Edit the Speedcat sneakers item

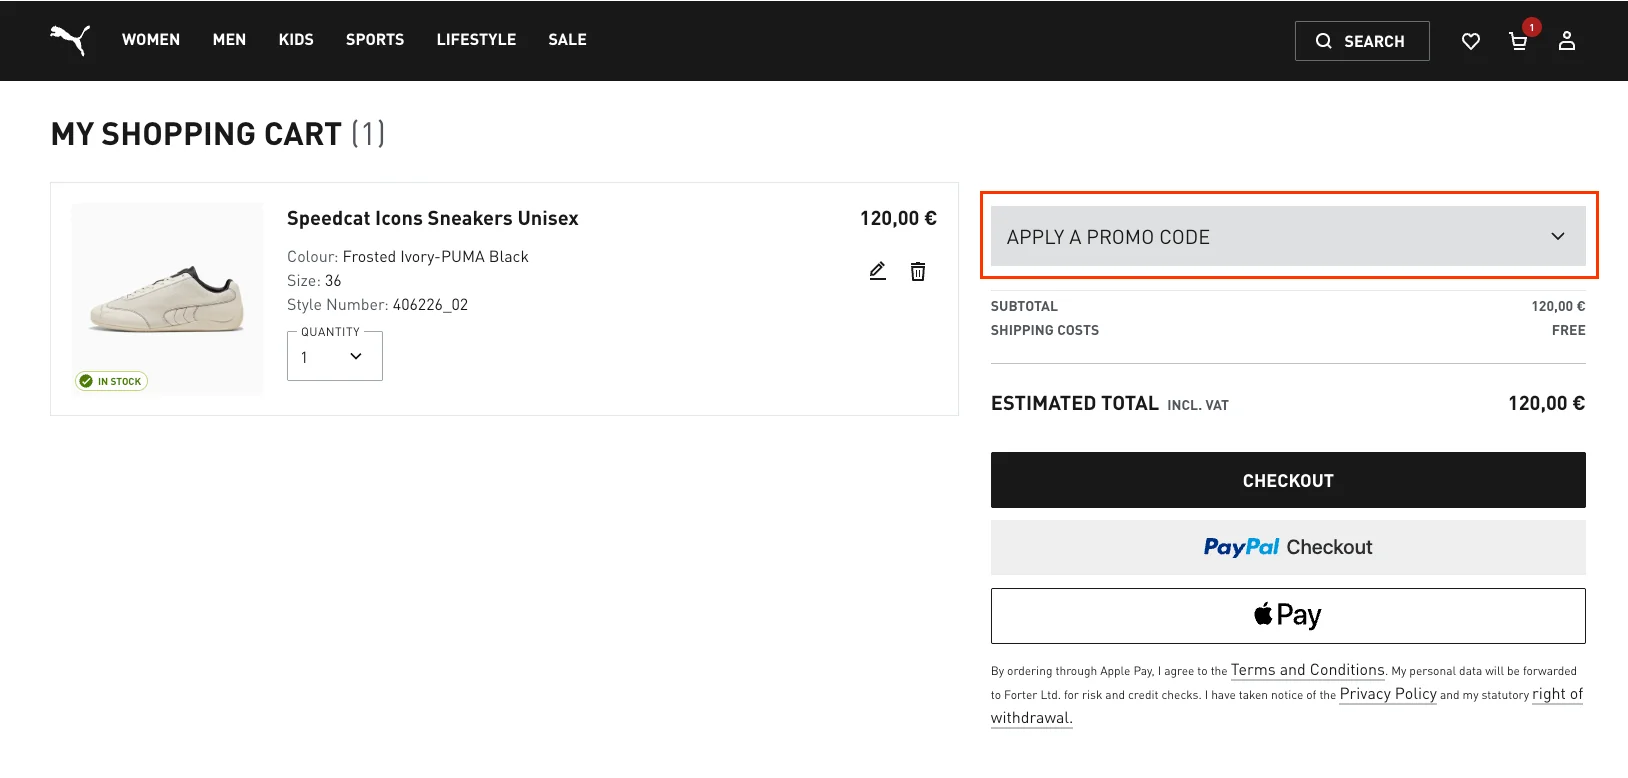point(878,271)
